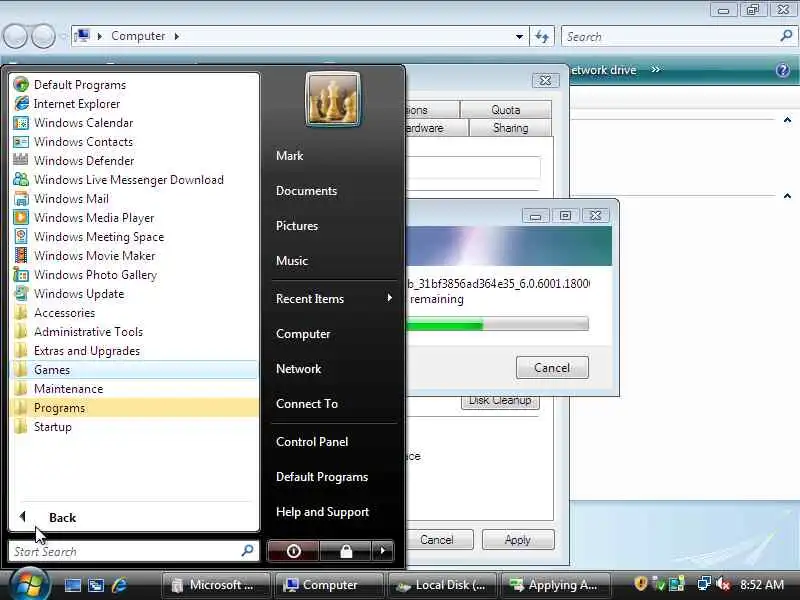Click the Disk Cleanup button
The height and width of the screenshot is (600, 800).
500,401
